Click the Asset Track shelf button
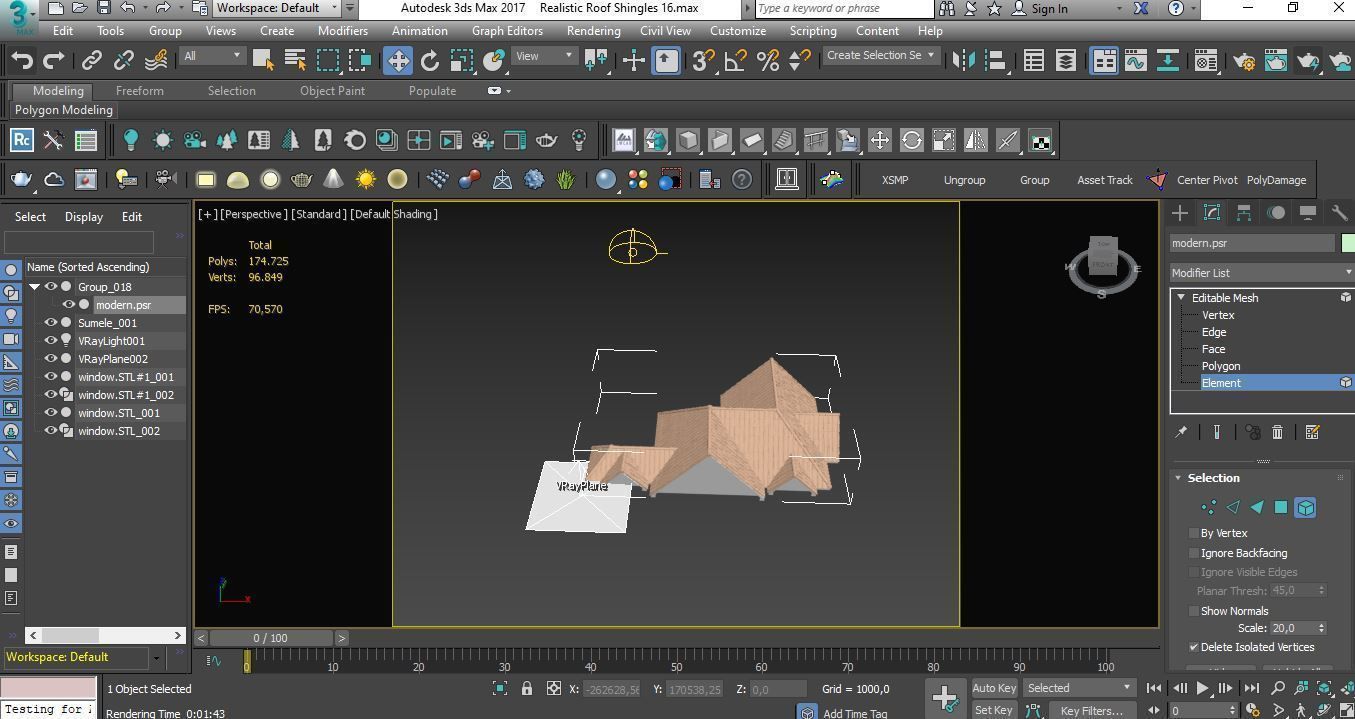 coord(1104,180)
